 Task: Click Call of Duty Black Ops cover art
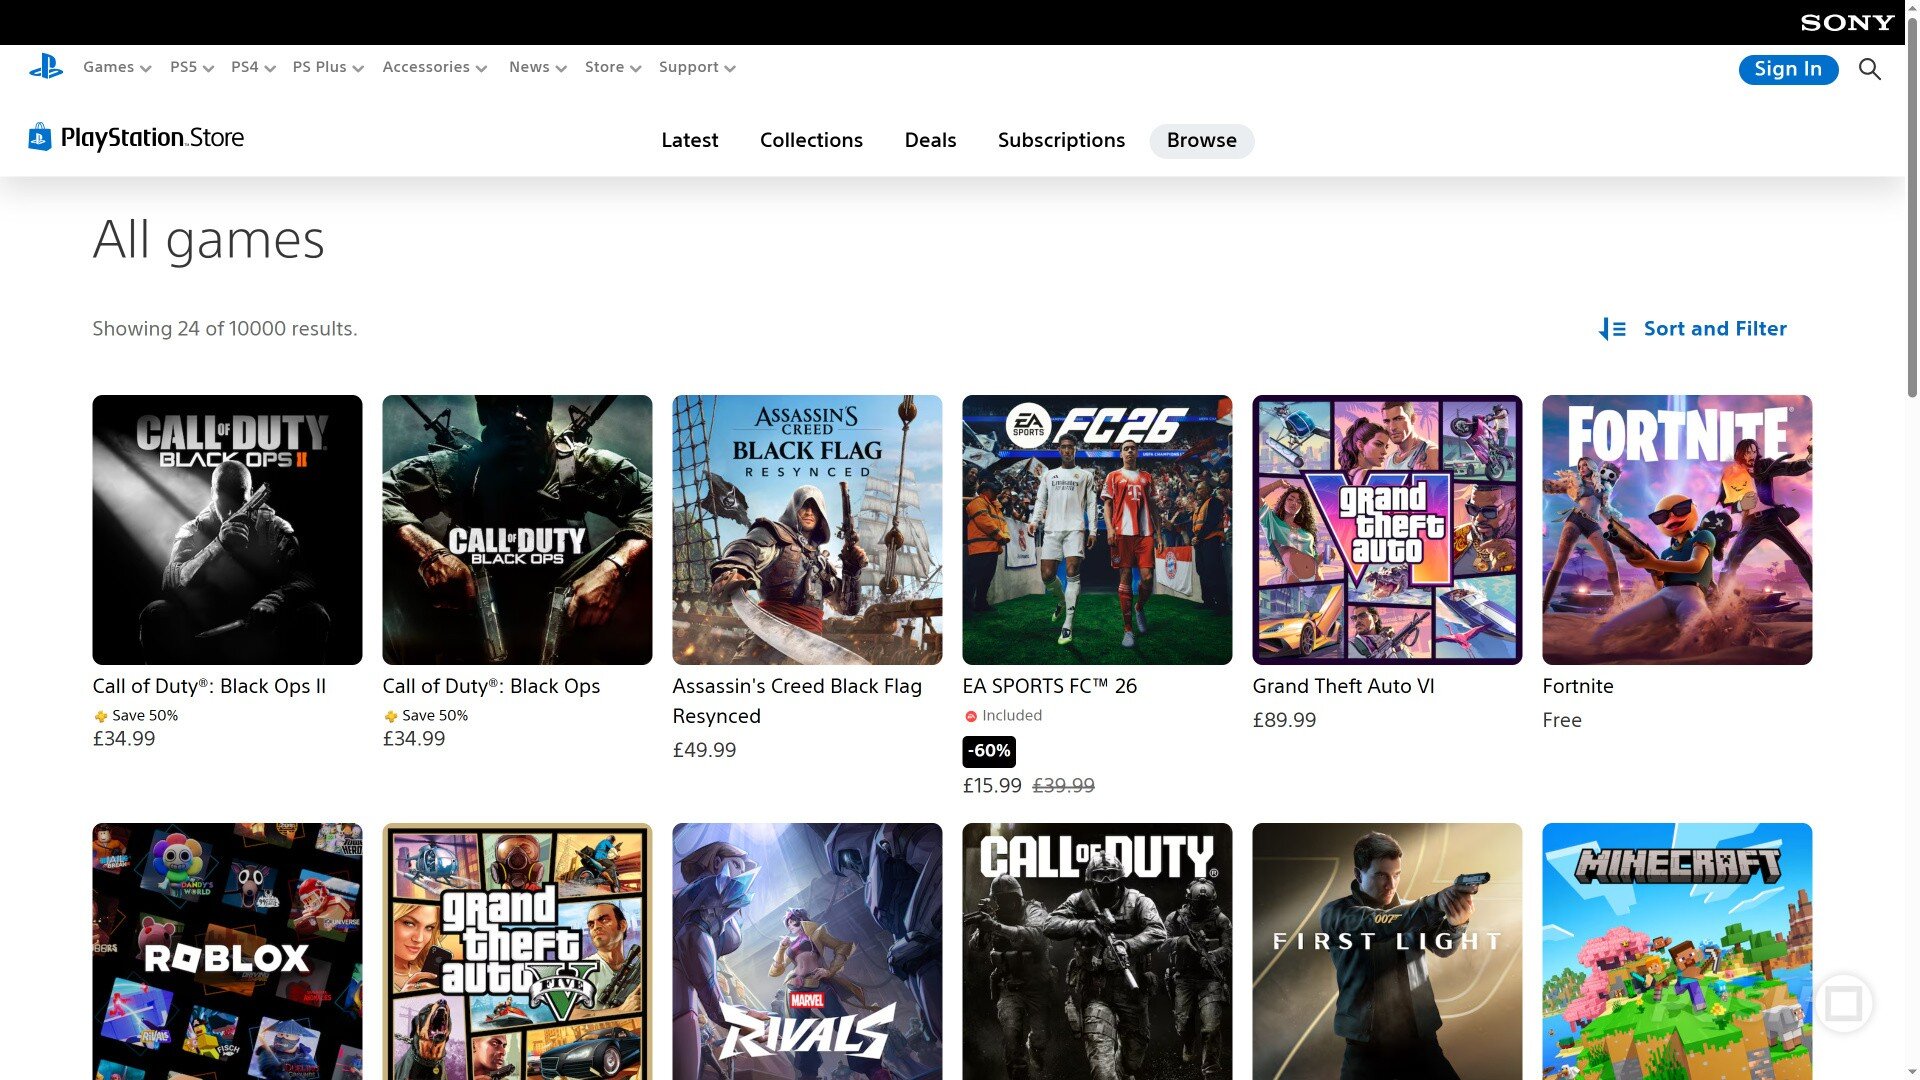(x=517, y=530)
